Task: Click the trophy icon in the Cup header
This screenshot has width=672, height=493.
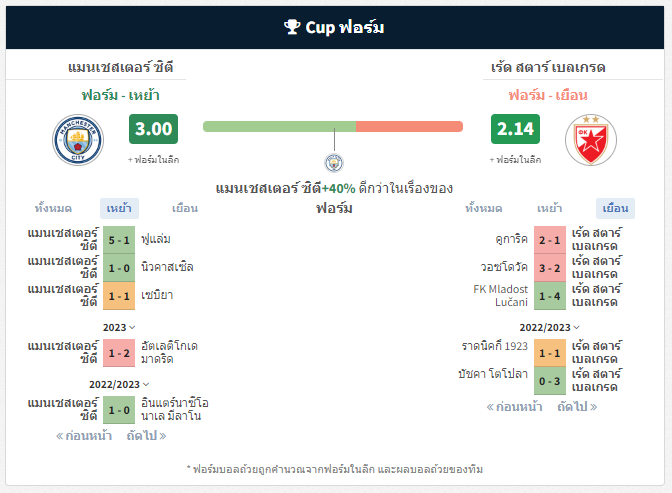Action: point(292,27)
